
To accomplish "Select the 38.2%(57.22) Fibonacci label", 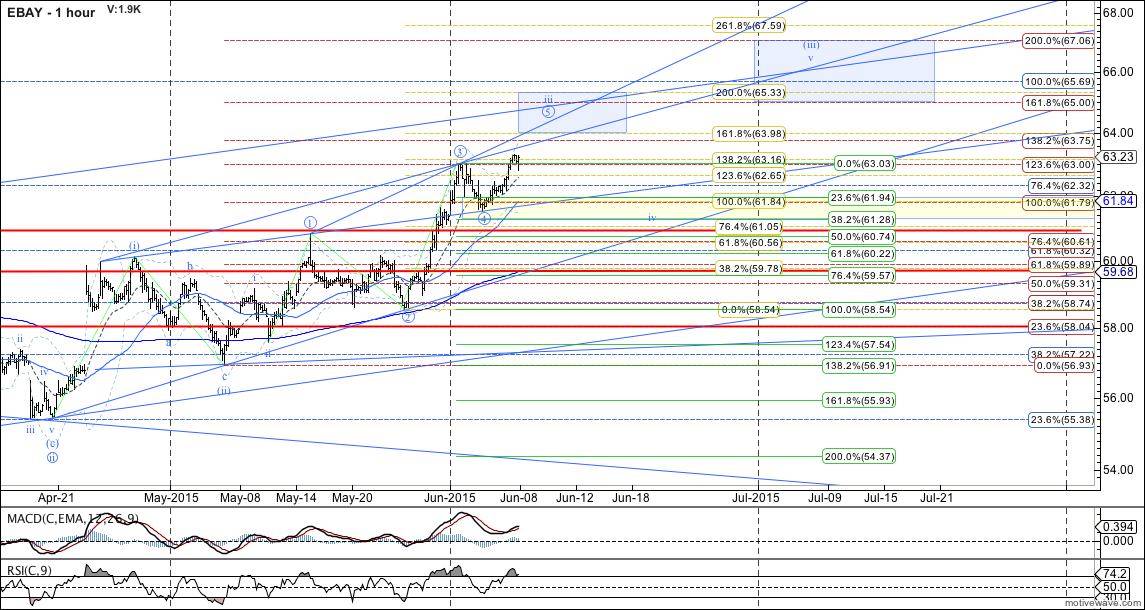I will (1062, 354).
